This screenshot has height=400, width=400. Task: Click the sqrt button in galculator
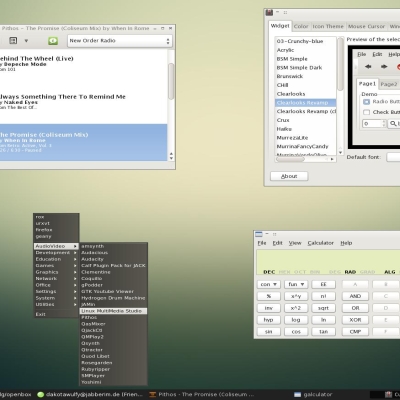pos(323,308)
